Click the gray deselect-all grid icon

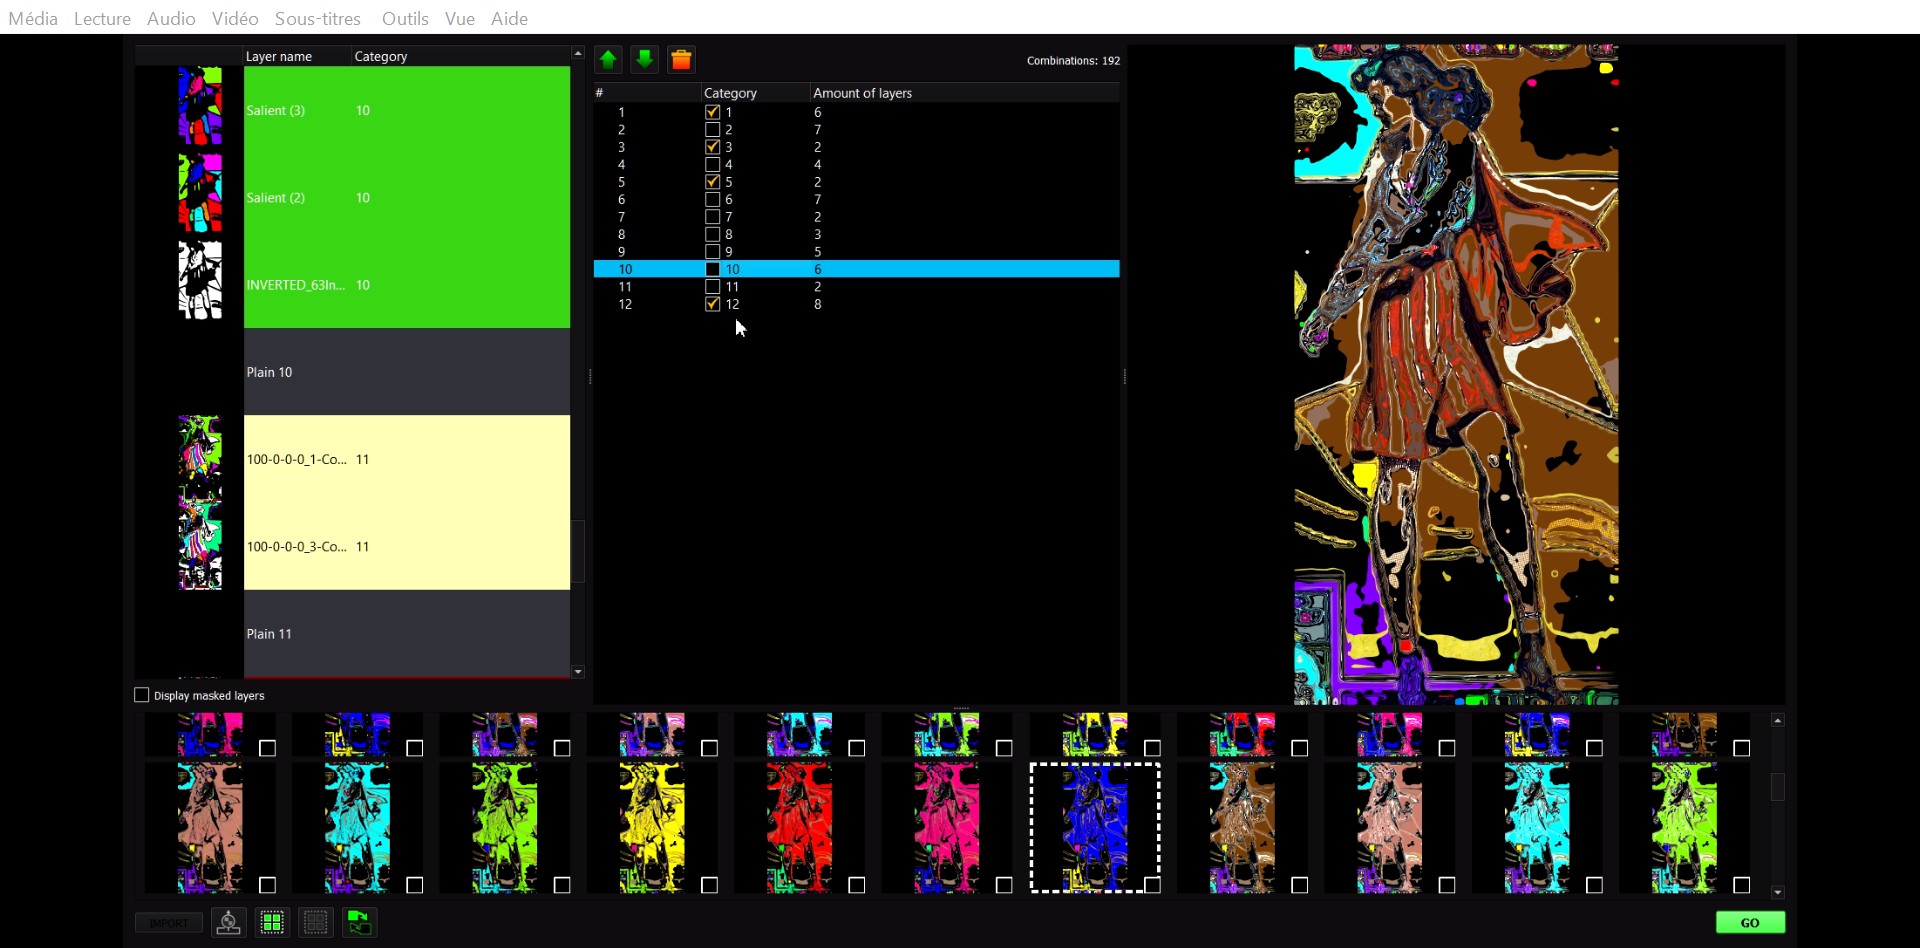click(x=316, y=923)
